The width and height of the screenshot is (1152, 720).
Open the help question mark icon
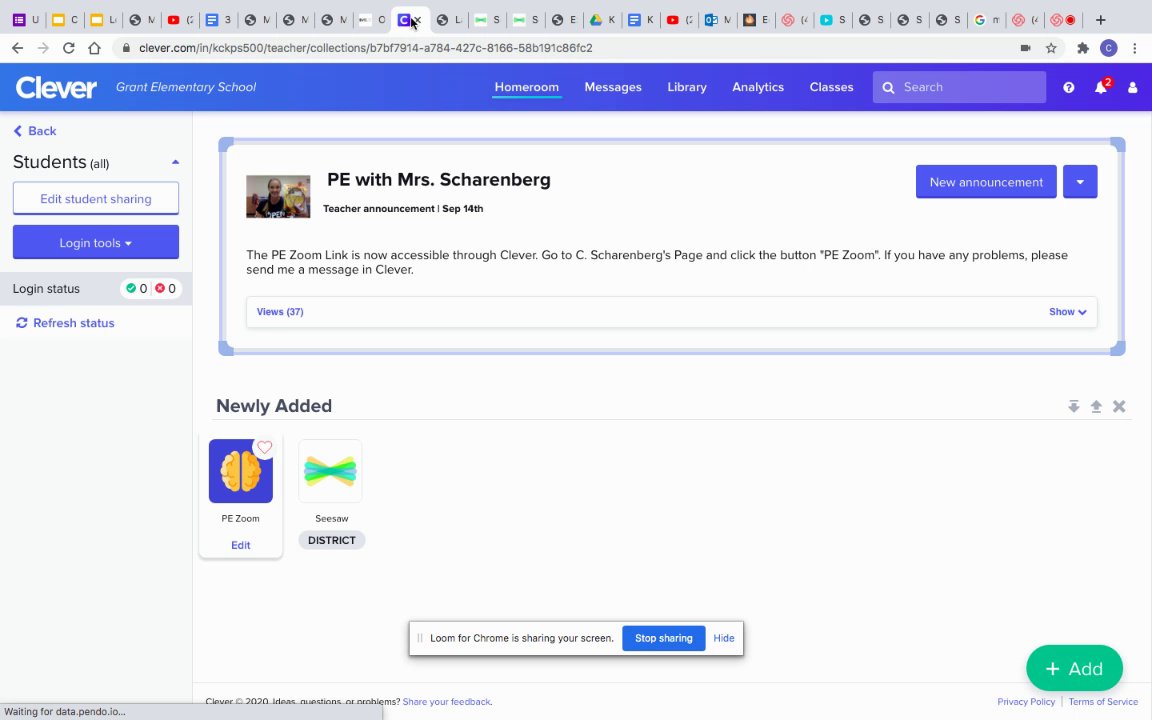(x=1068, y=87)
